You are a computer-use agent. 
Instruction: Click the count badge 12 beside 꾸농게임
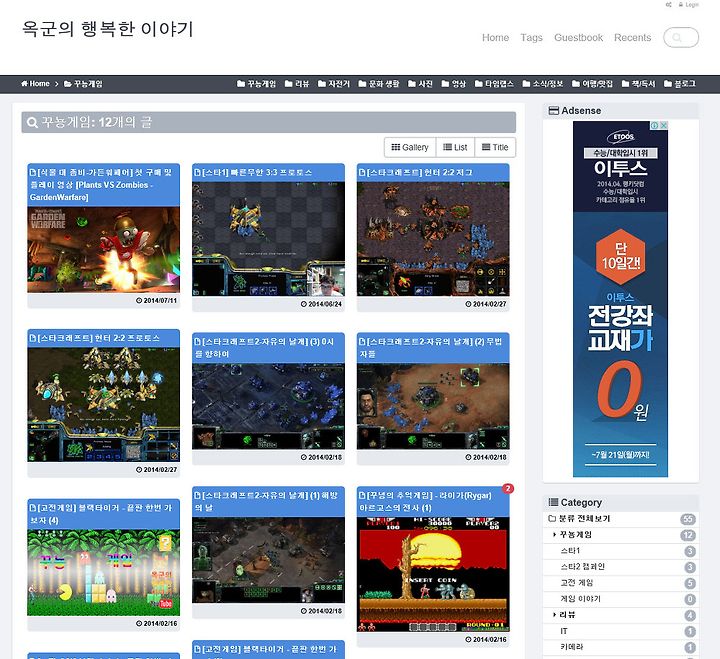(688, 535)
